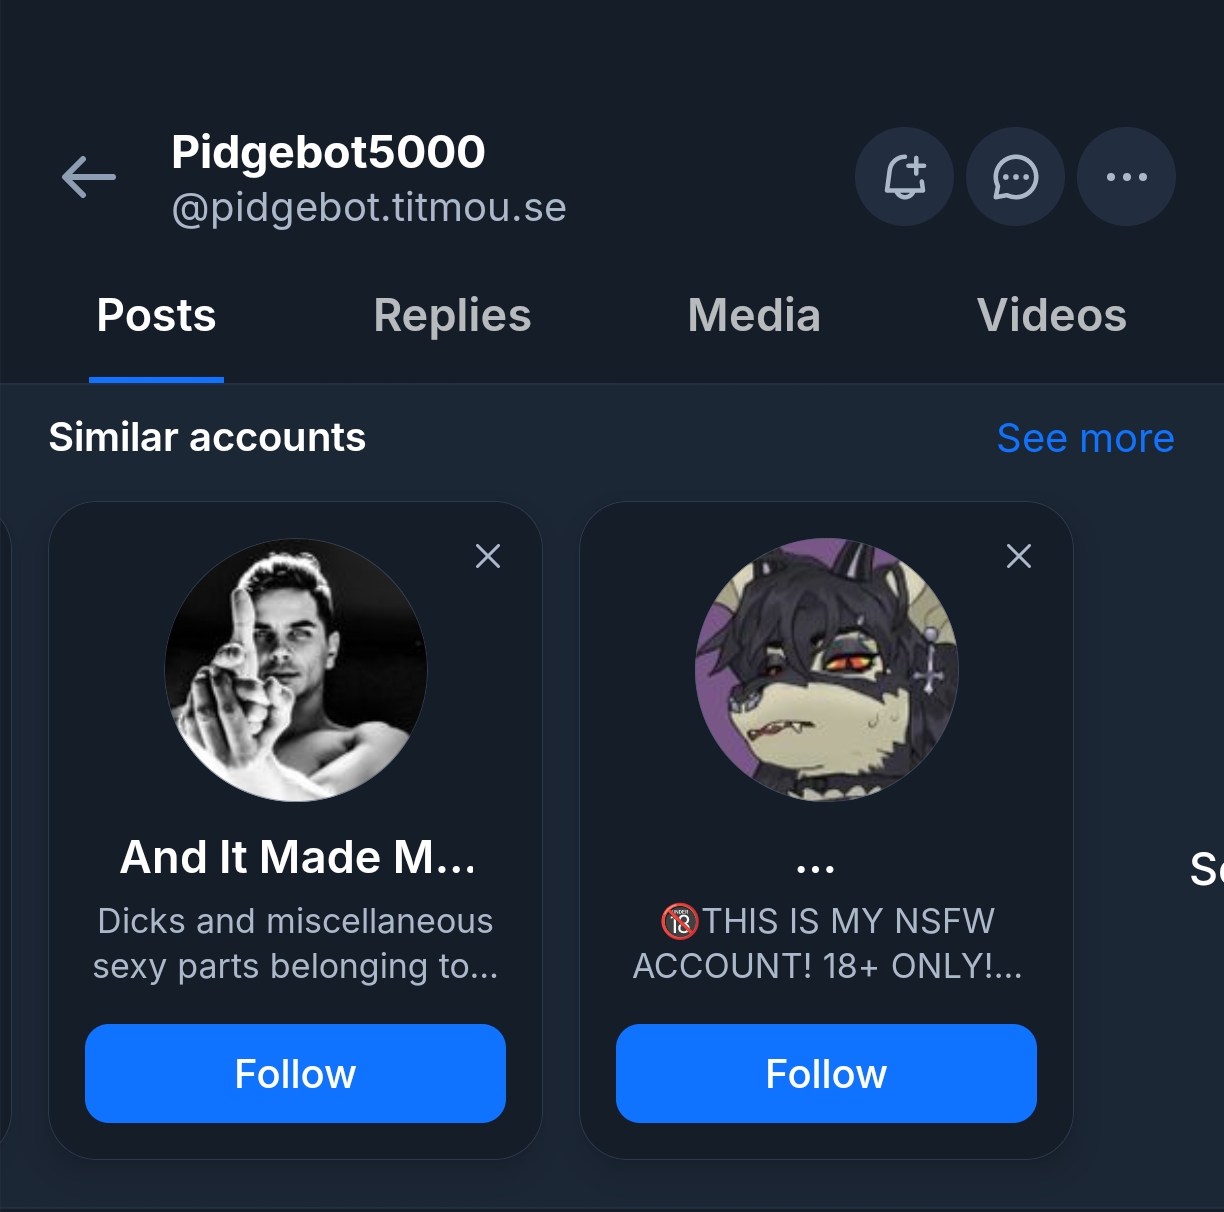Screen dimensions: 1224x1212
Task: Open the cartoon wolf avatar profile
Action: click(x=826, y=670)
